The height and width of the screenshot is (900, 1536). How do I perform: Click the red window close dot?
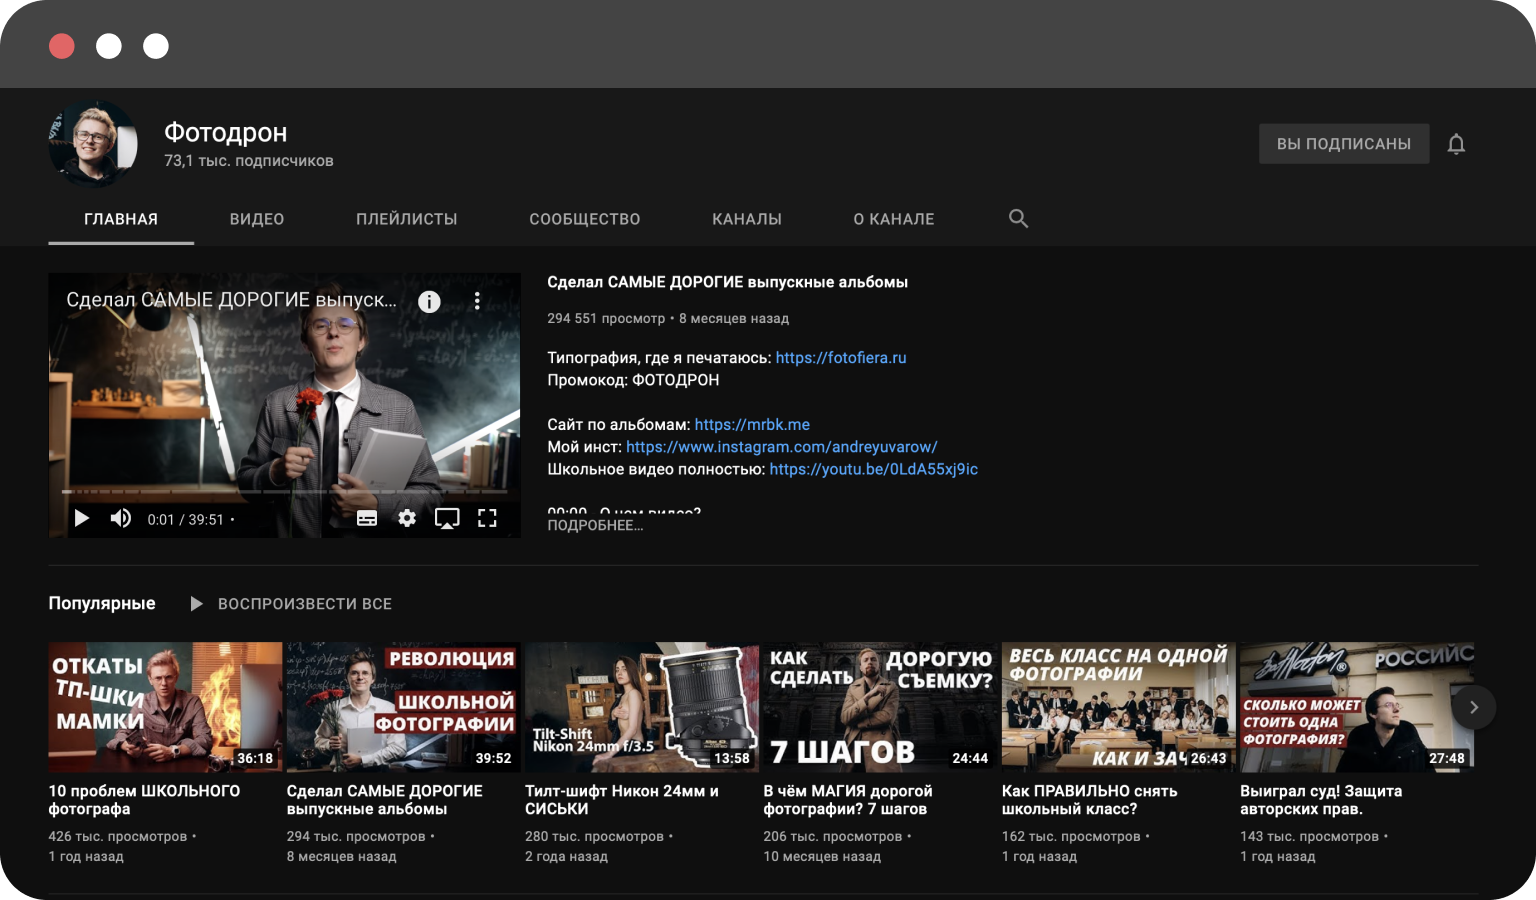click(62, 46)
